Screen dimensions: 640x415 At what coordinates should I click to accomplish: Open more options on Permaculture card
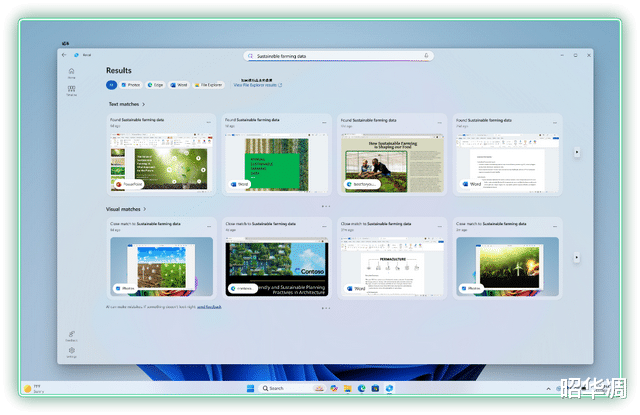tap(440, 226)
